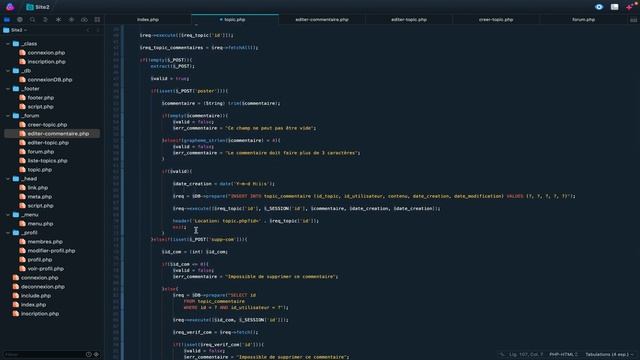Click line with 'supp-com' elseif statement
640x360 pixels.
click(199, 239)
